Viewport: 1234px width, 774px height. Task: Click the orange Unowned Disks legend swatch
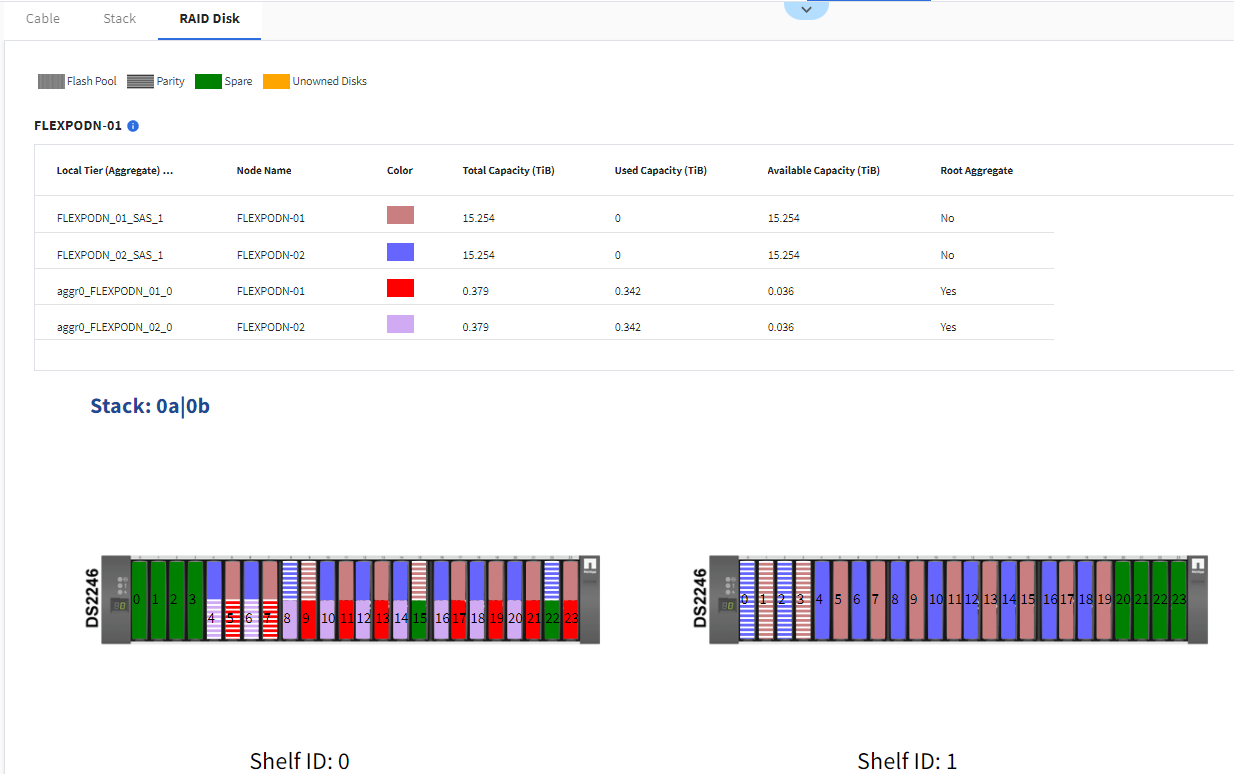click(x=276, y=81)
